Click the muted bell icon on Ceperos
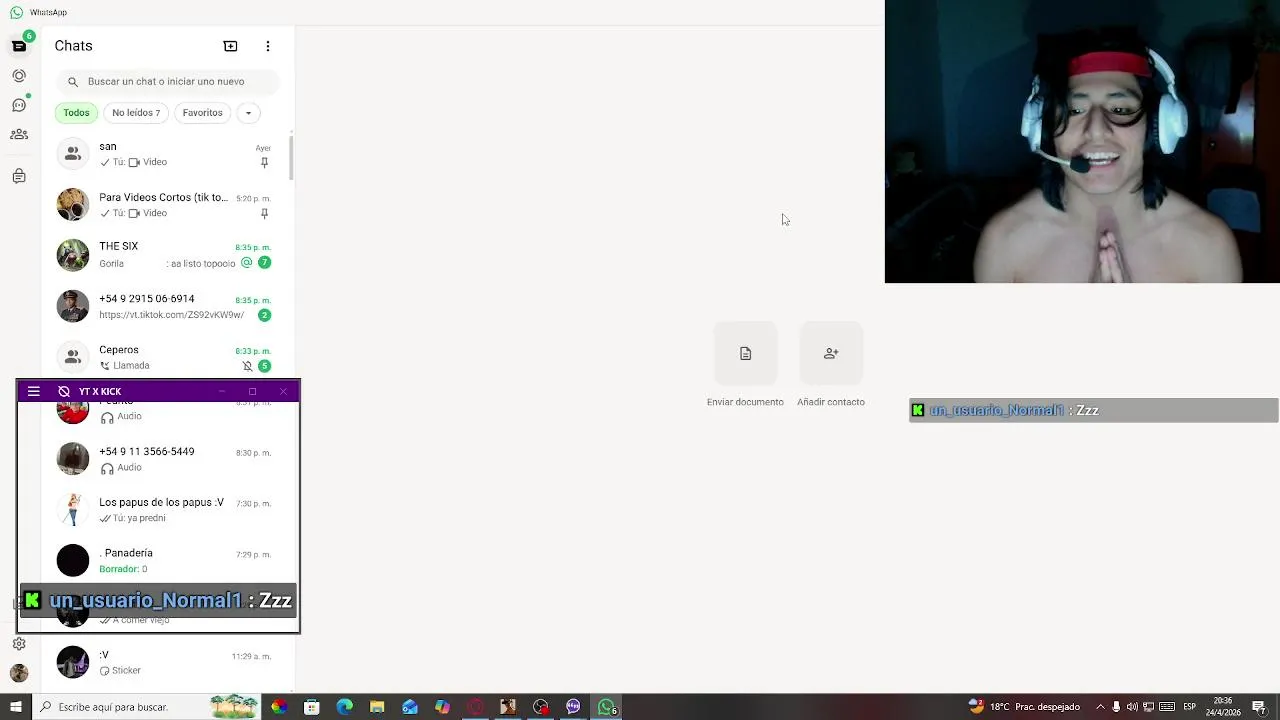The image size is (1280, 720). pyautogui.click(x=247, y=366)
